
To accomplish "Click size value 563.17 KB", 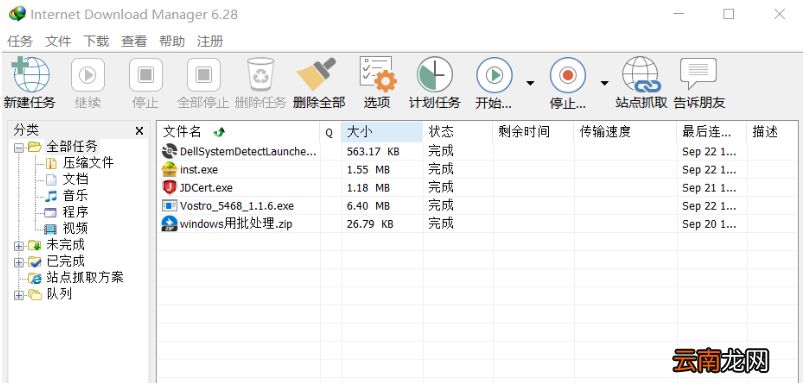I will (373, 152).
